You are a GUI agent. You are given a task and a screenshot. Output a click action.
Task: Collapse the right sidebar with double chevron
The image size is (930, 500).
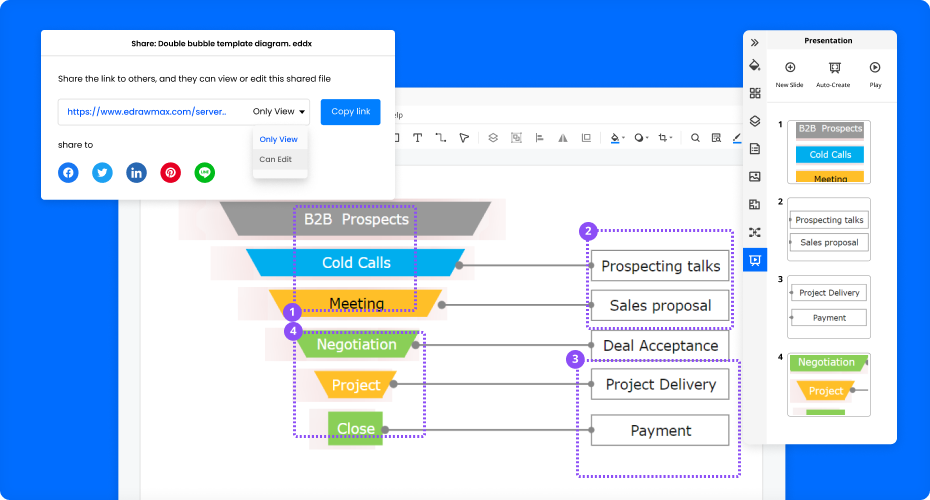(x=755, y=42)
